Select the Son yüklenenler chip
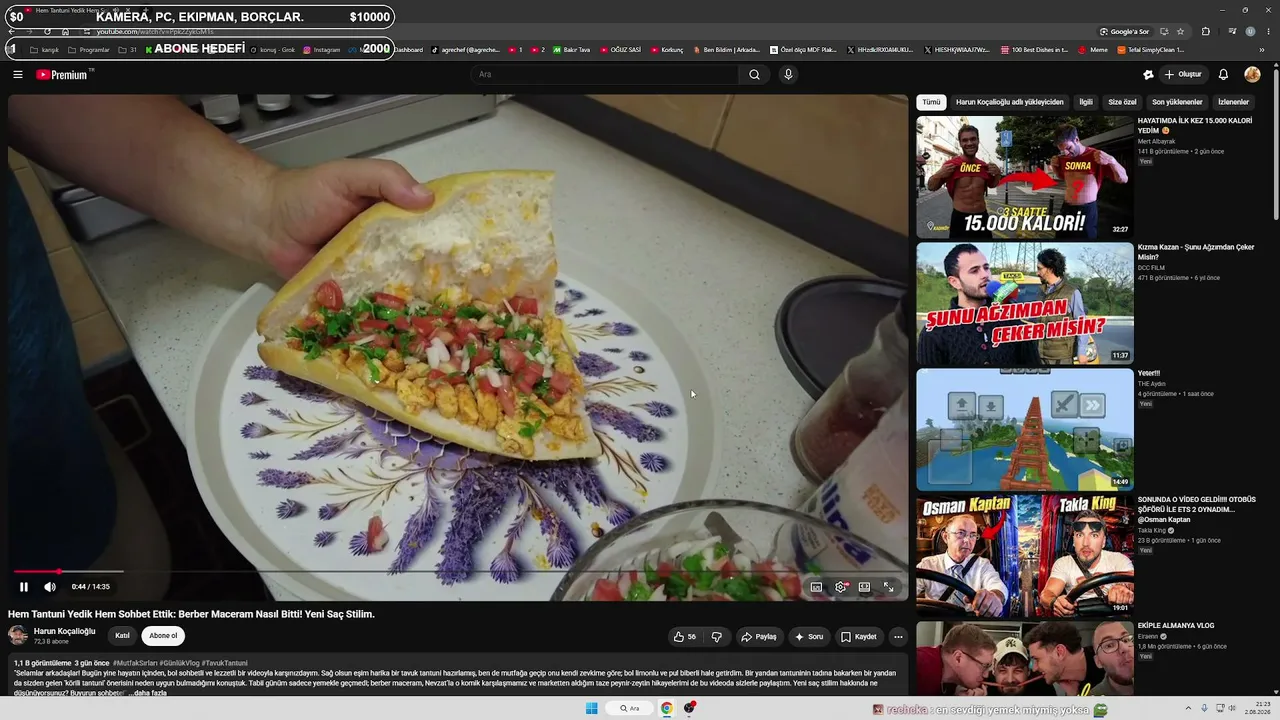Image resolution: width=1280 pixels, height=720 pixels. pyautogui.click(x=1177, y=102)
